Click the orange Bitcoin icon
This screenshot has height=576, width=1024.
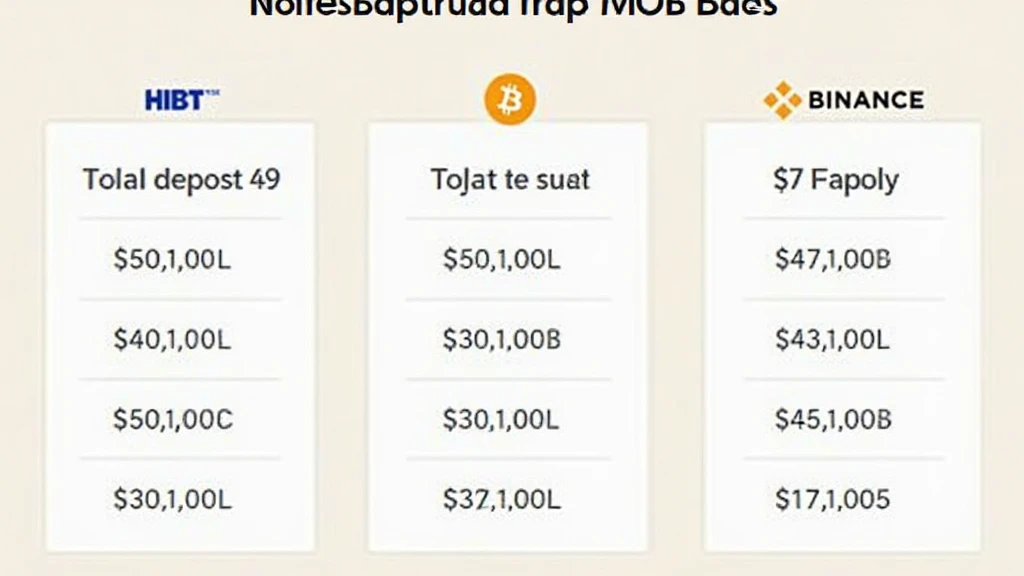click(x=510, y=100)
